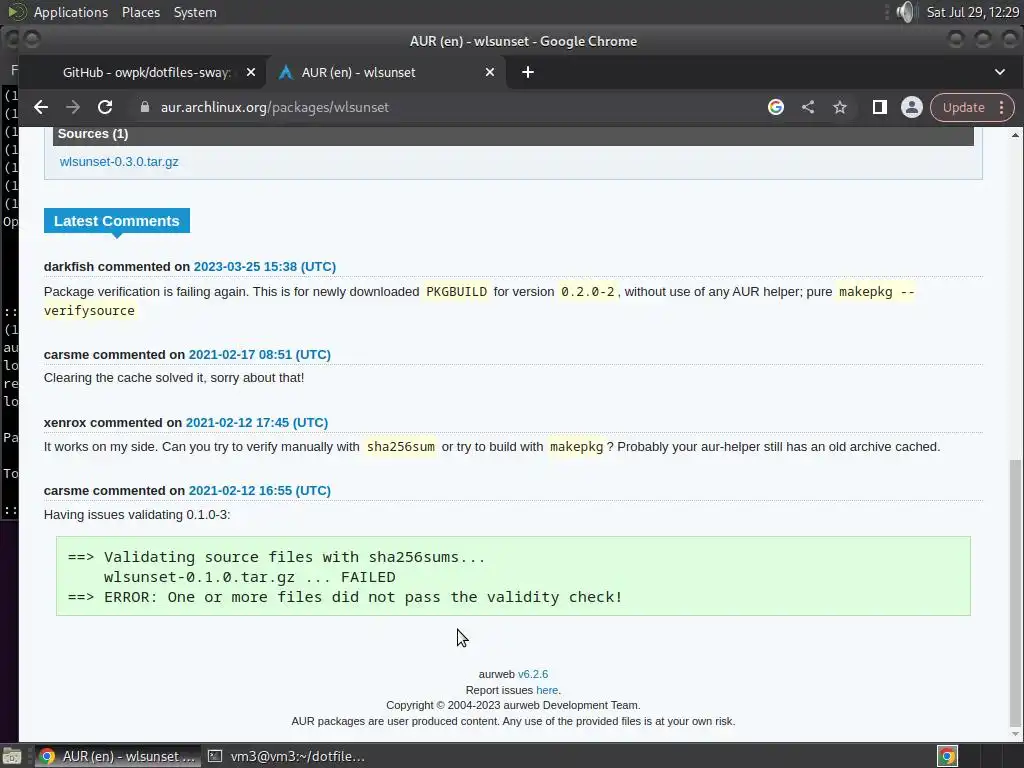Click the Update button in Chrome

tap(963, 108)
